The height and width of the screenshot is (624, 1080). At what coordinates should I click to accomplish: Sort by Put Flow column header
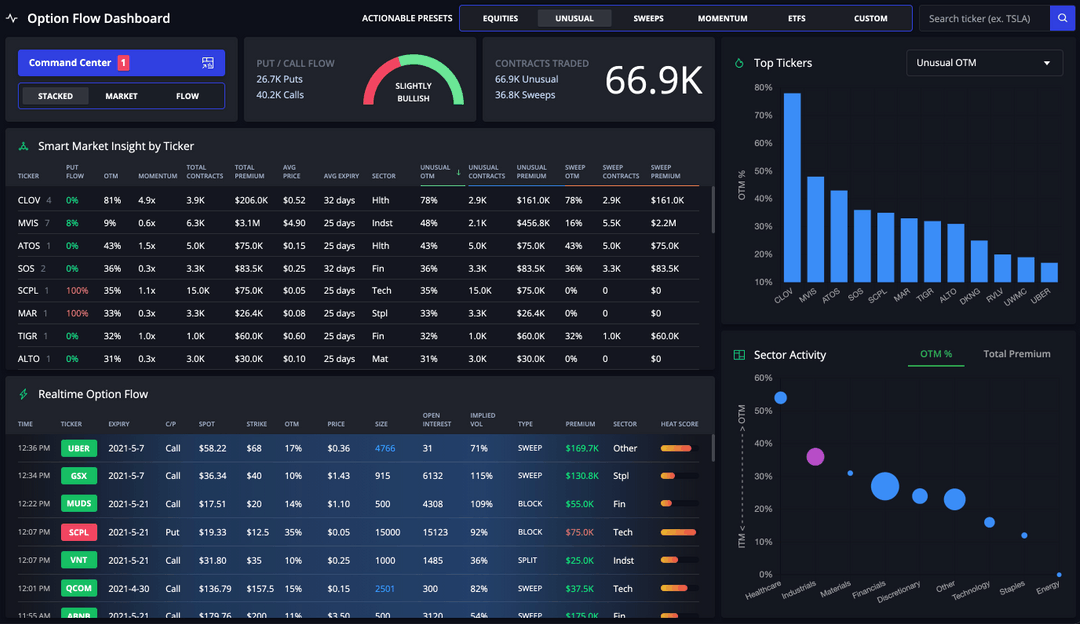click(75, 171)
